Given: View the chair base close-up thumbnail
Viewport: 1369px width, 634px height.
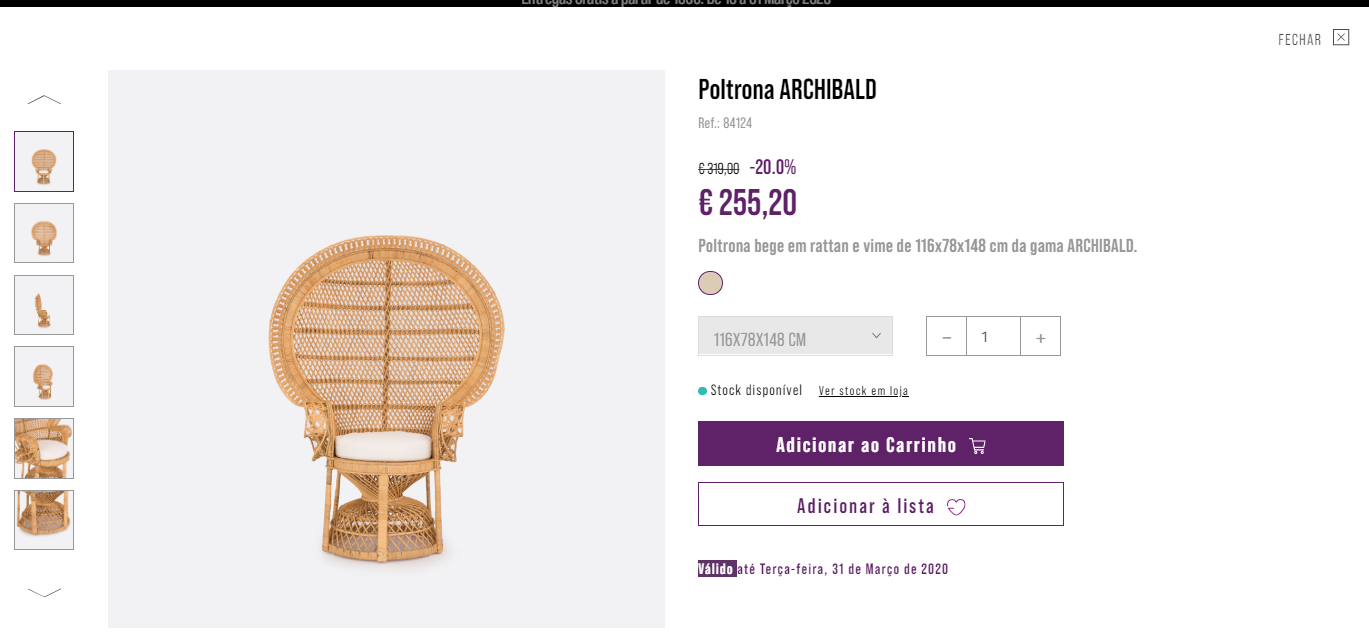Looking at the screenshot, I should [x=44, y=520].
